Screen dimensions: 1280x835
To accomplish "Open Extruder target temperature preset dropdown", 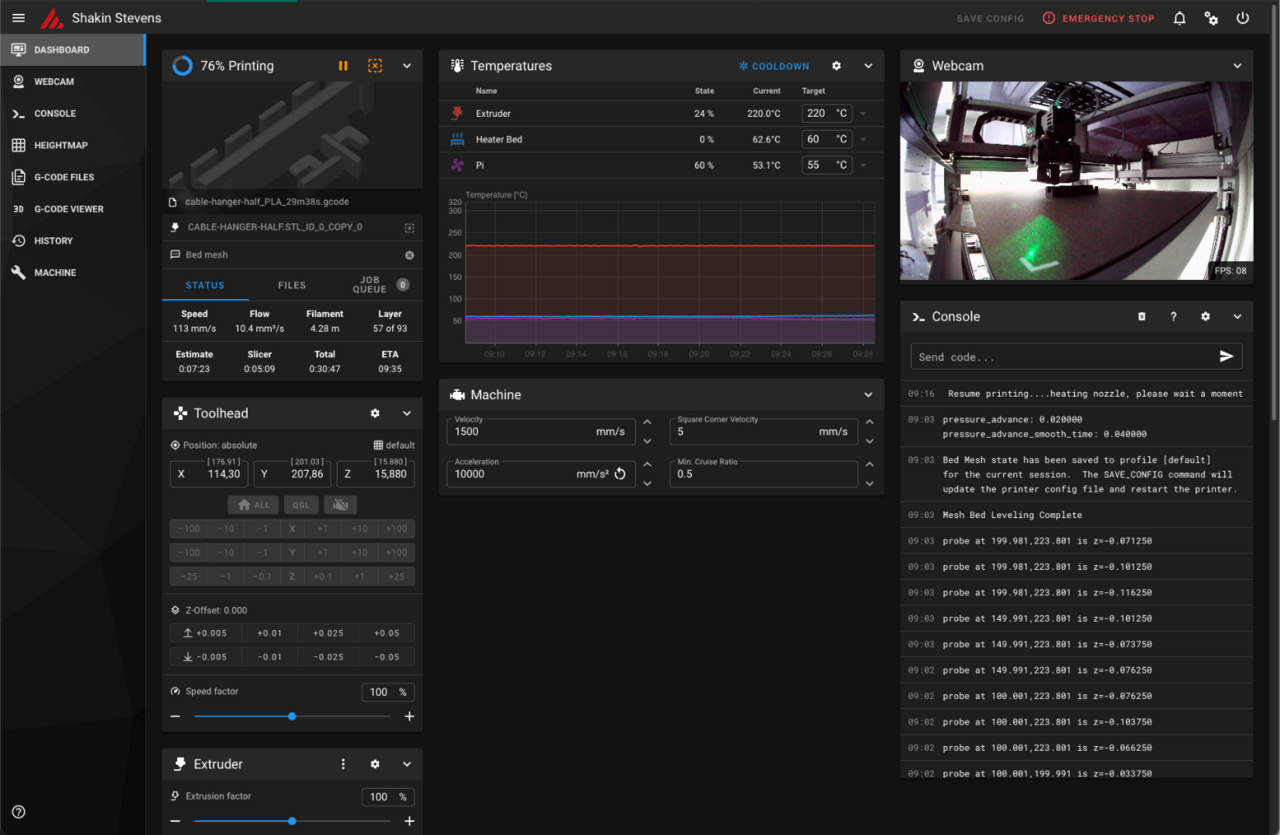I will [863, 114].
